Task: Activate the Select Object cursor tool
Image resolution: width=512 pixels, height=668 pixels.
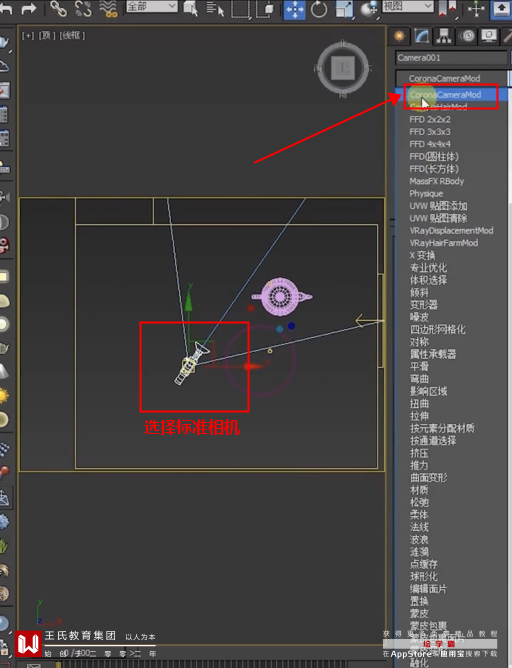Action: [x=191, y=9]
